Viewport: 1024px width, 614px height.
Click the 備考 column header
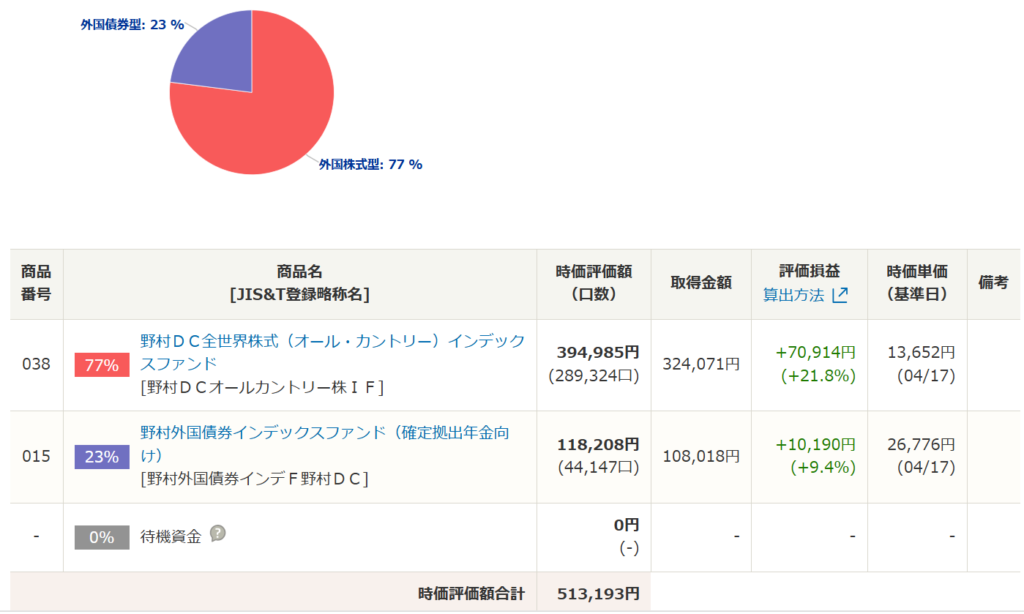(x=993, y=283)
